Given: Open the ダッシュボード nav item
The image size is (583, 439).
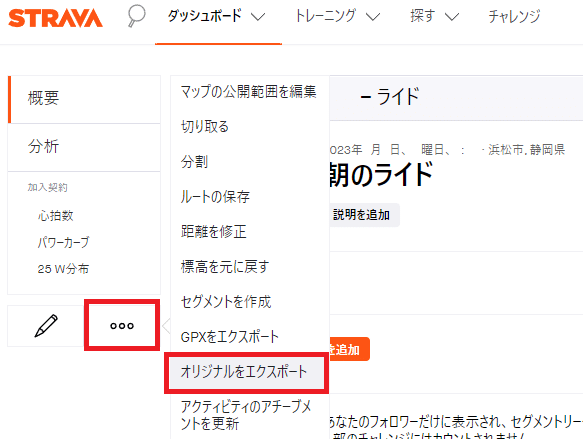Looking at the screenshot, I should pos(204,16).
